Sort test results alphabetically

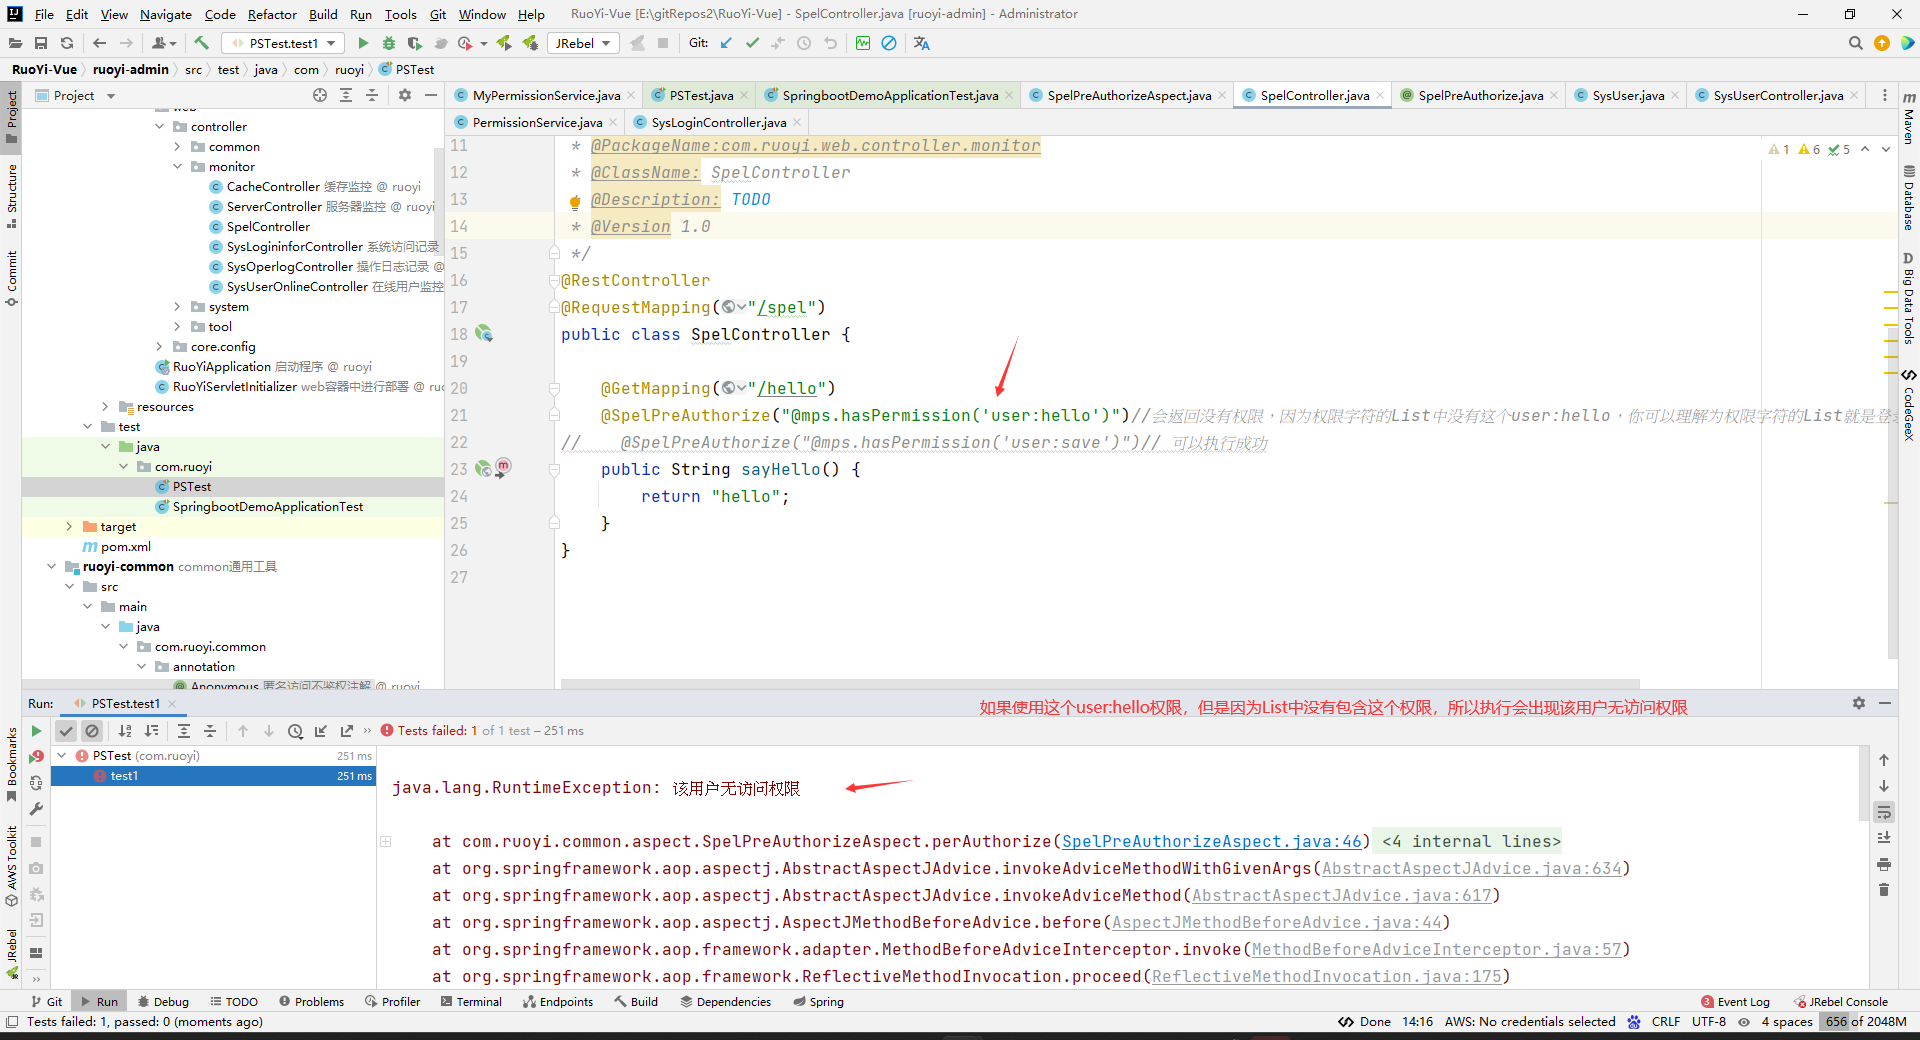[125, 731]
